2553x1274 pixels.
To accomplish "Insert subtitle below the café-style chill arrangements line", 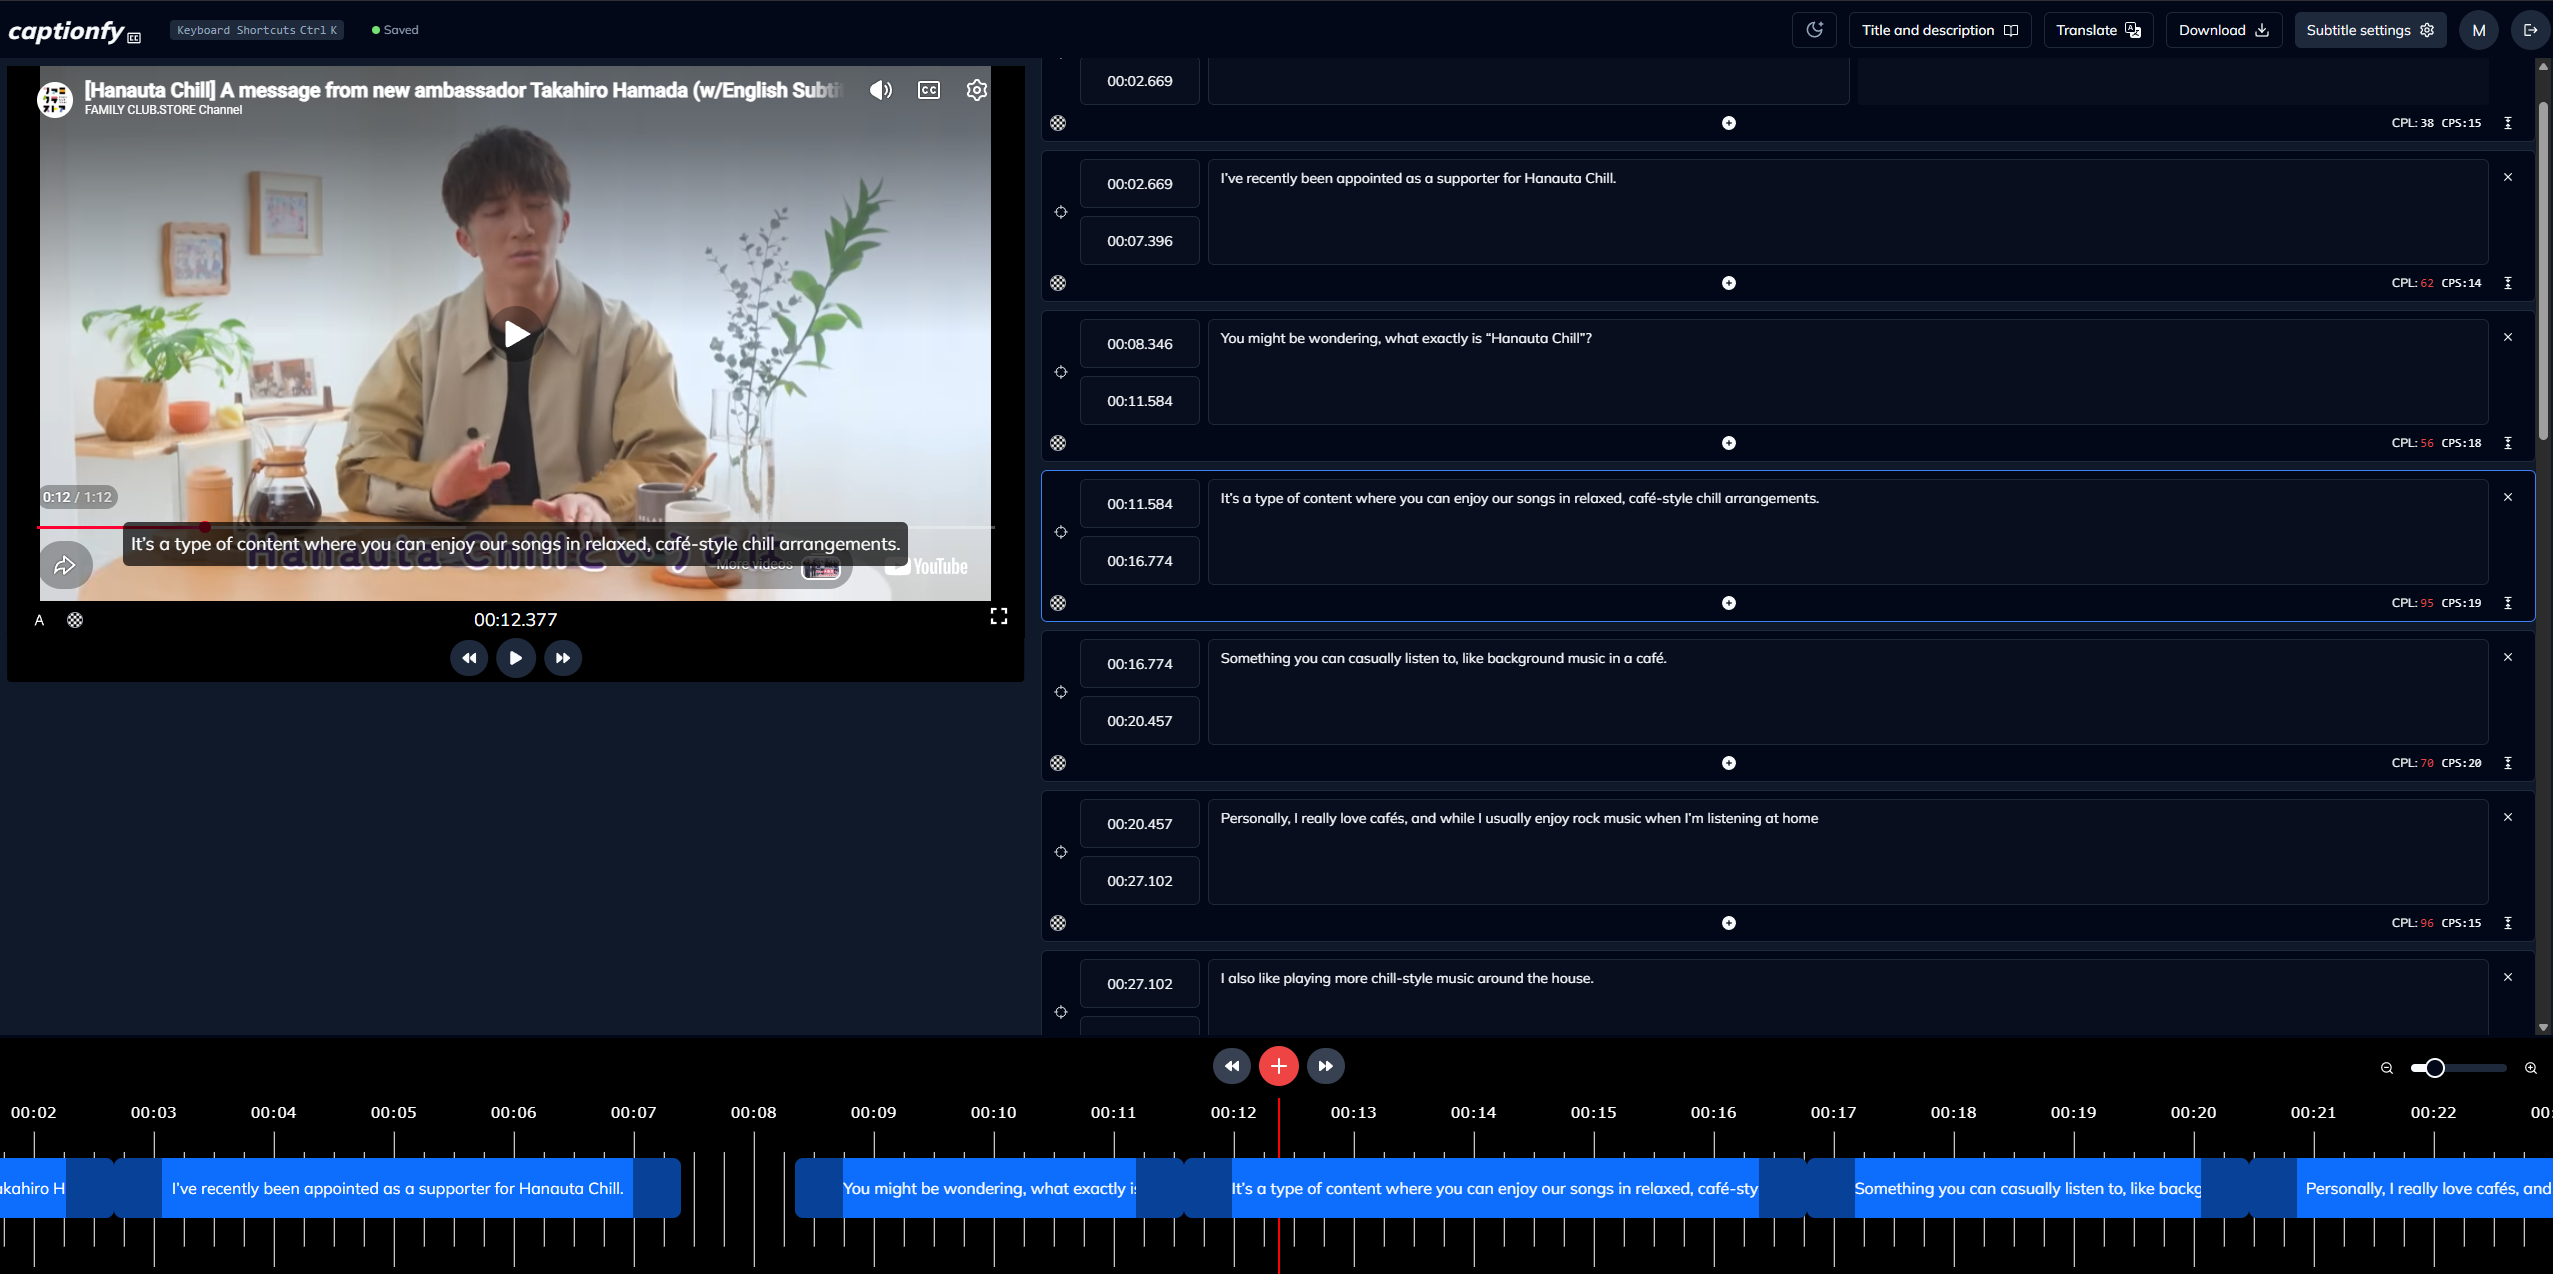I will tap(1728, 603).
